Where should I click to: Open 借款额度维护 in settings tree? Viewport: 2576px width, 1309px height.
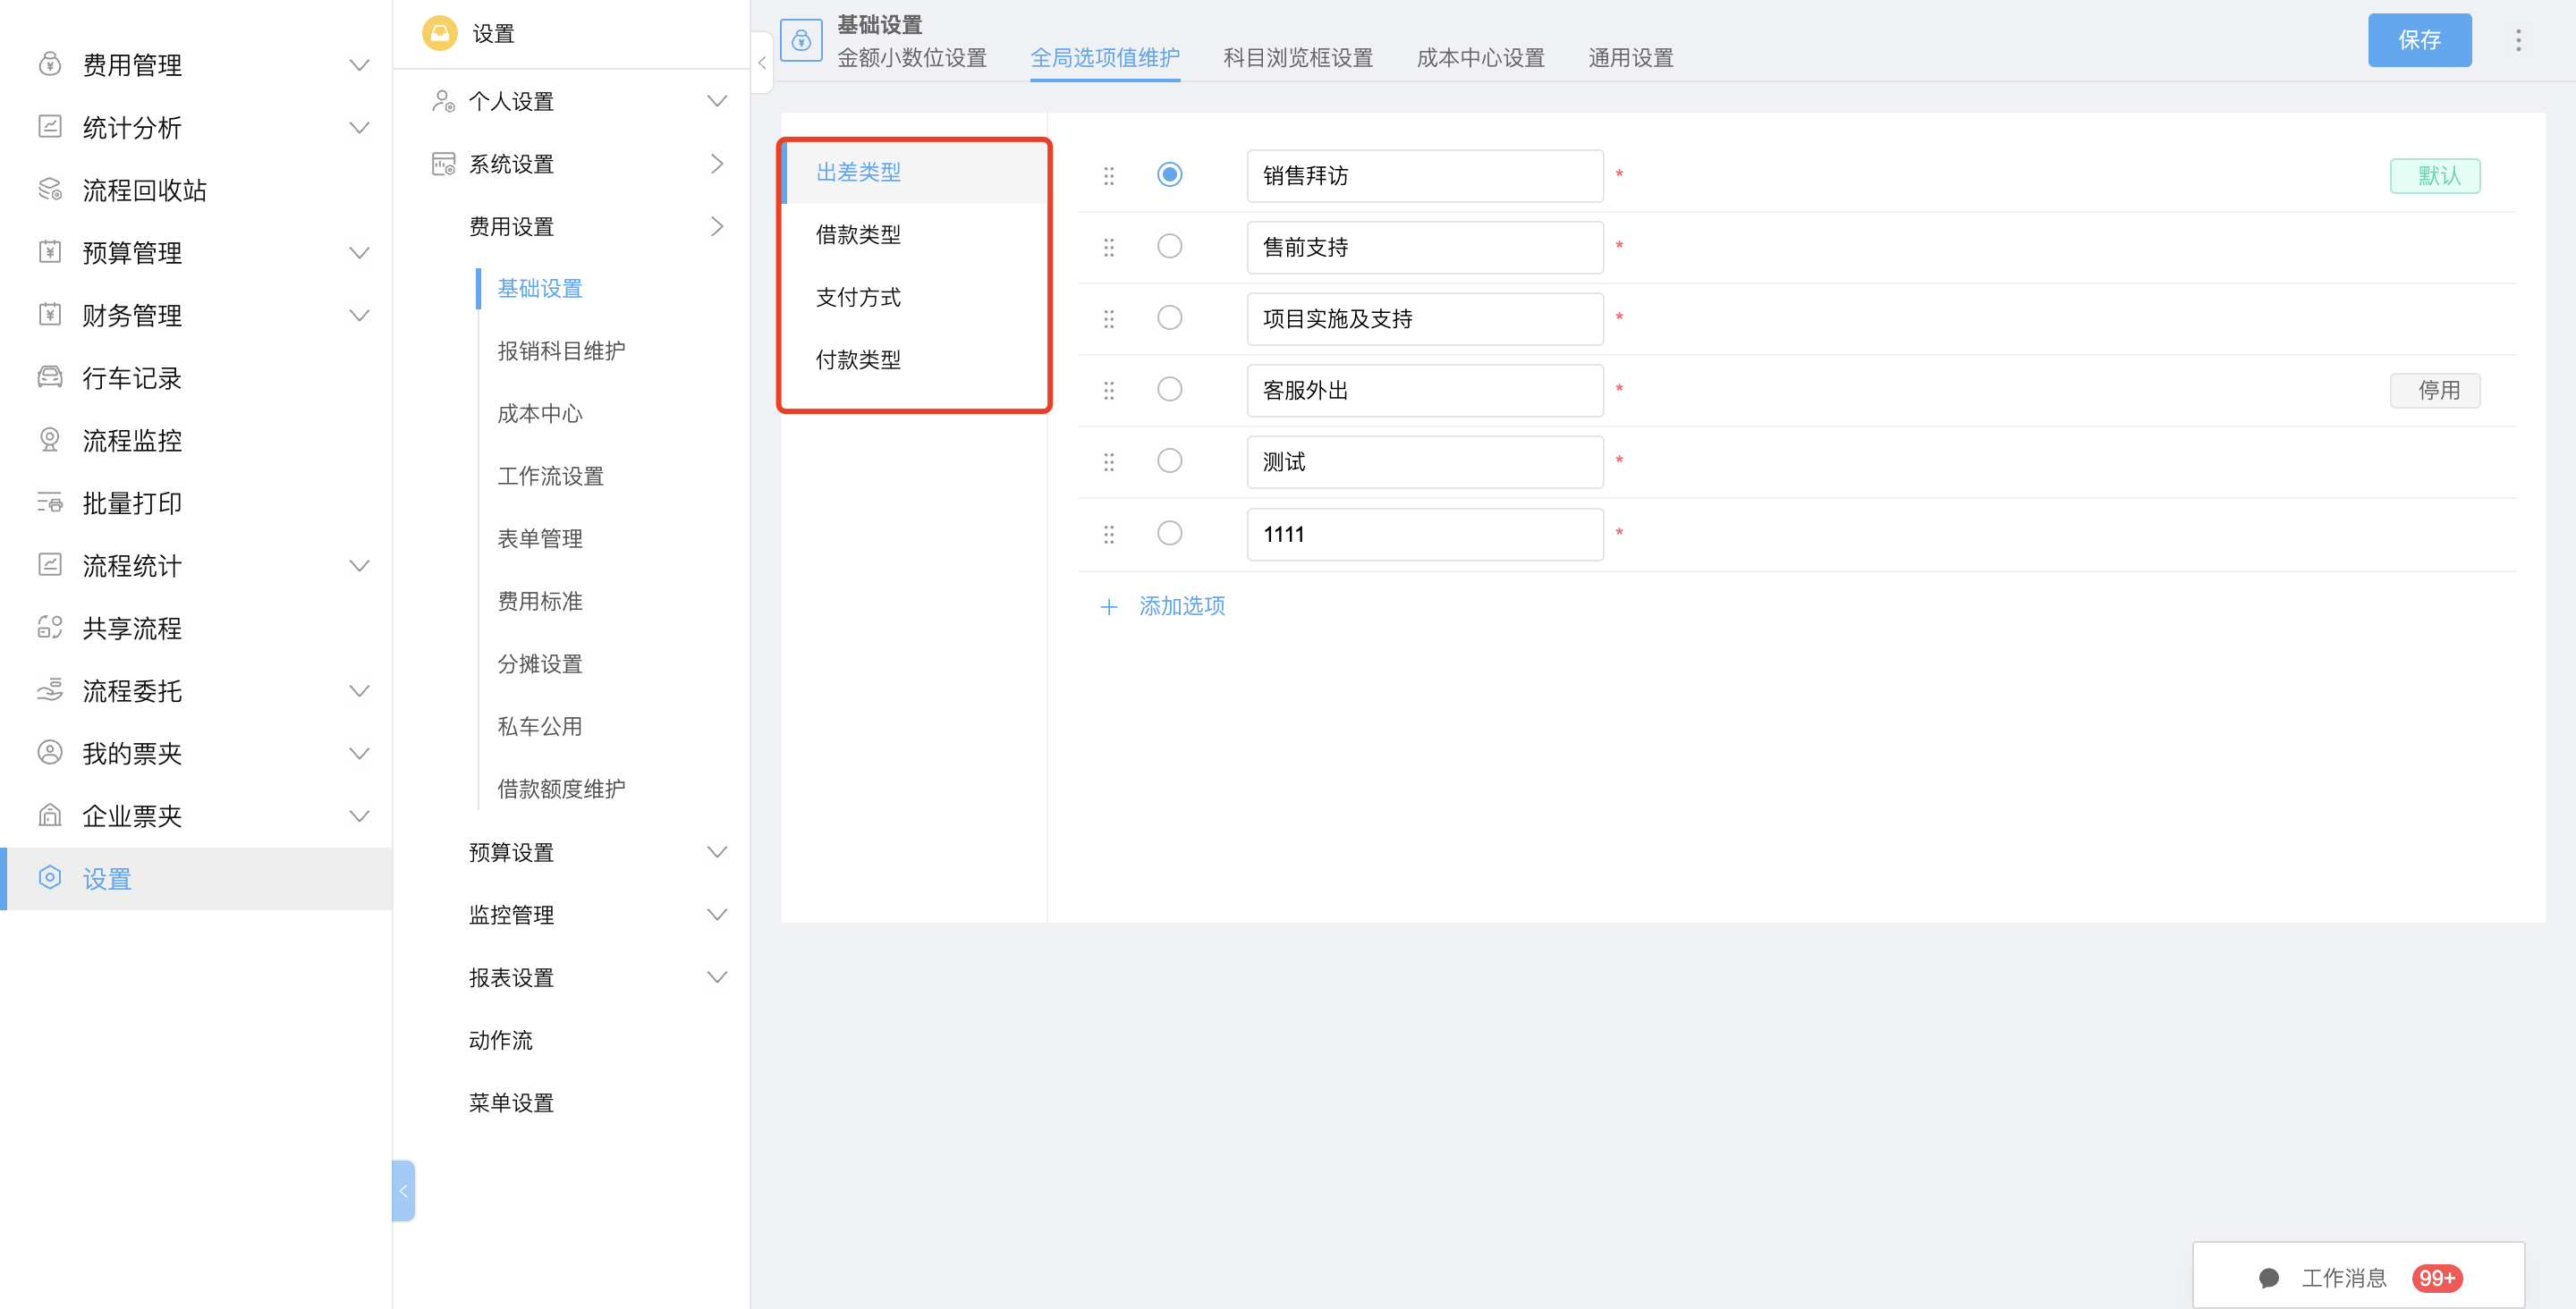coord(561,789)
